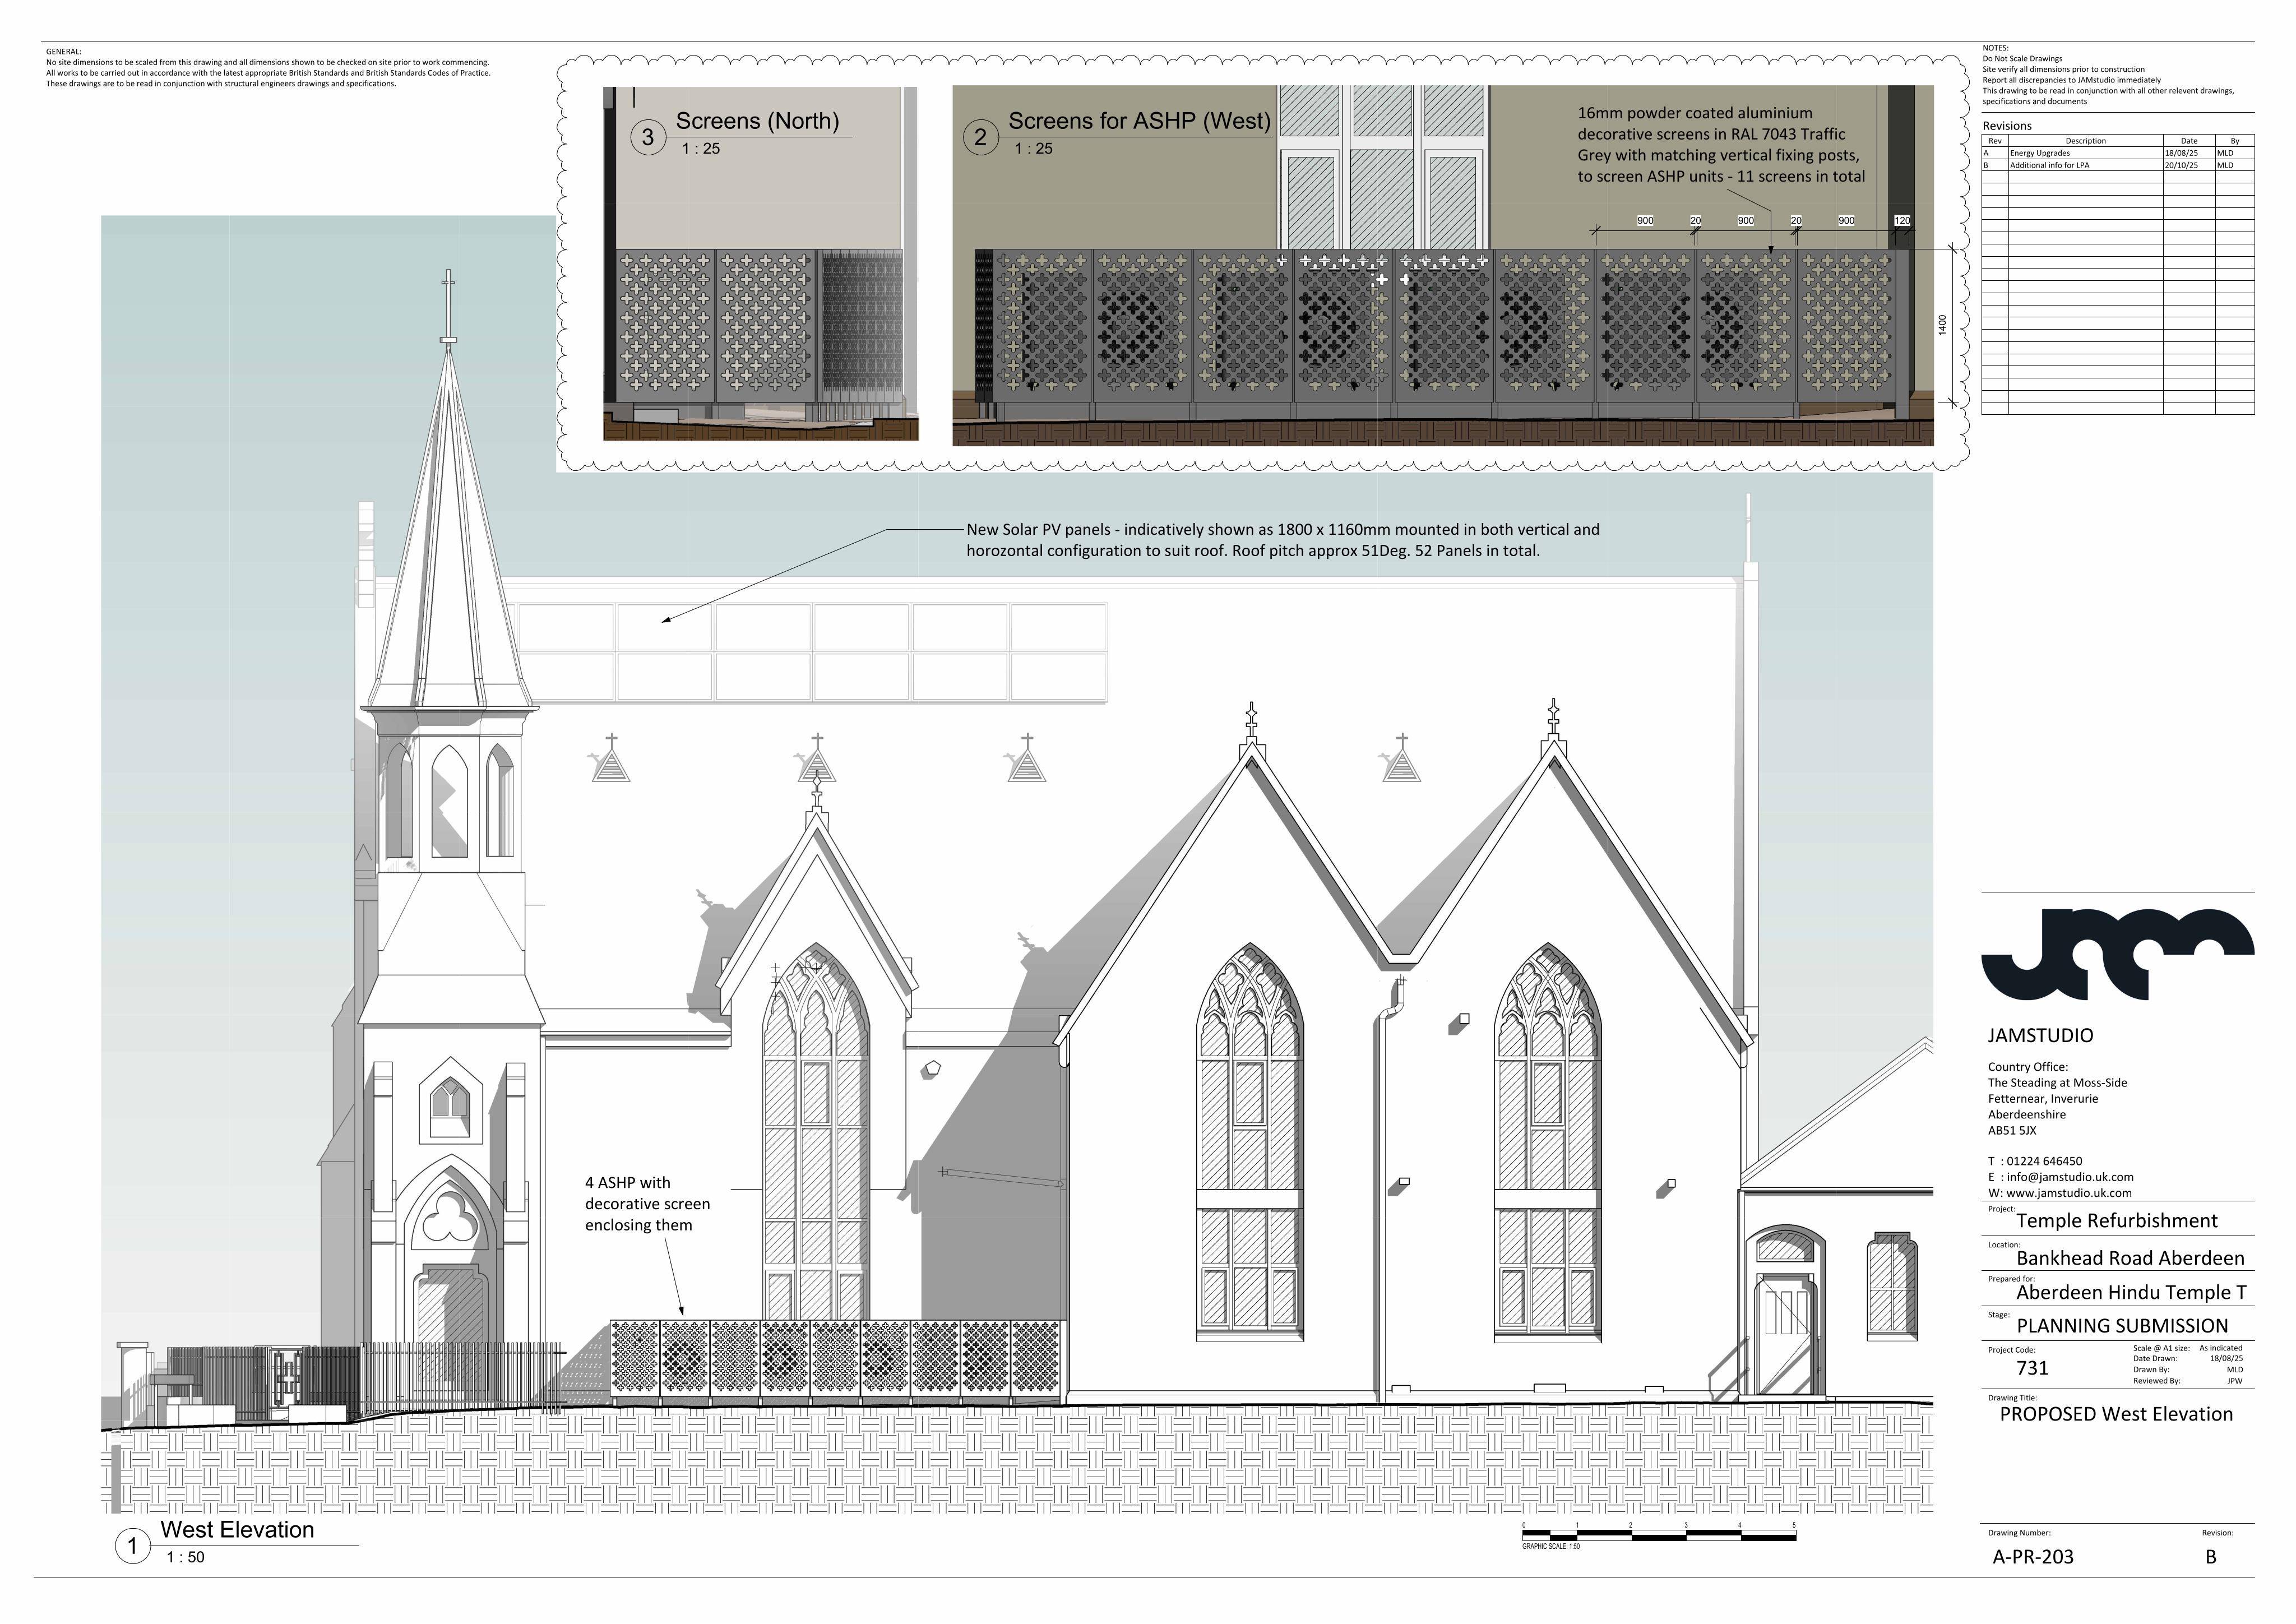Click the '120' dimension label
The image size is (2296, 1624).
[1901, 220]
